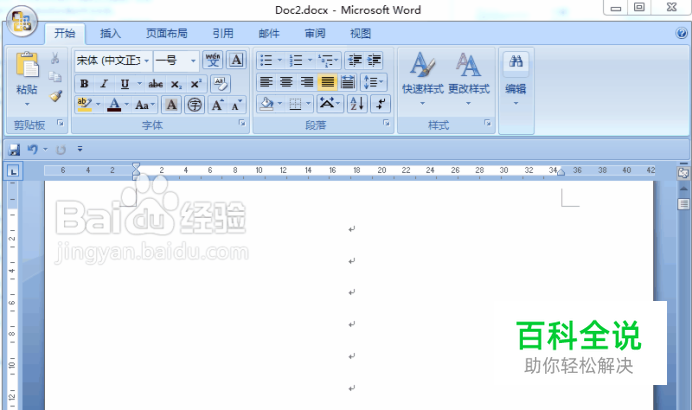Apply the yellow text highlight color
Viewport: 692px width, 410px height.
(x=84, y=105)
